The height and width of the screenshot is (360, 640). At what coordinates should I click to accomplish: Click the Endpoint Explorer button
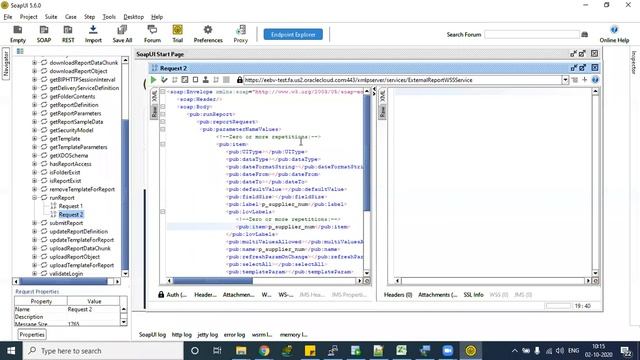293,34
